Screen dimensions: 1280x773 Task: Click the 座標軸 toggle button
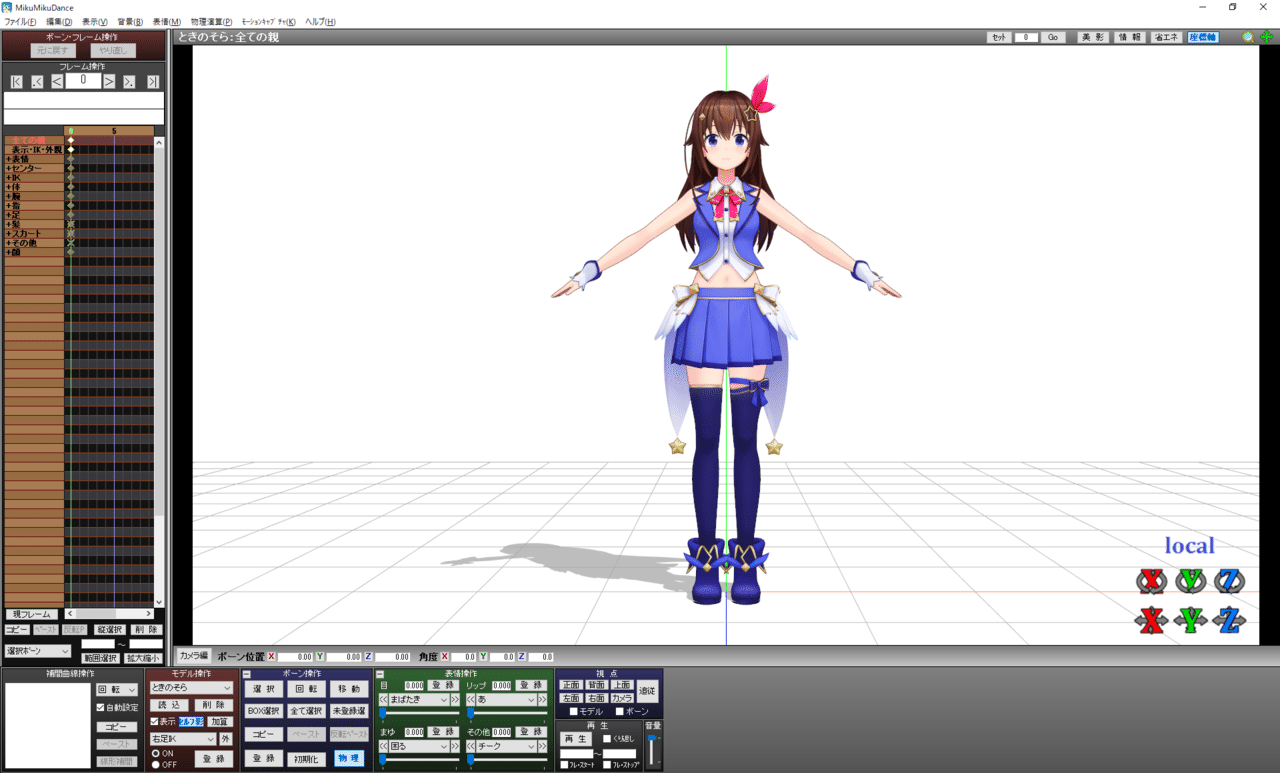pos(1203,37)
